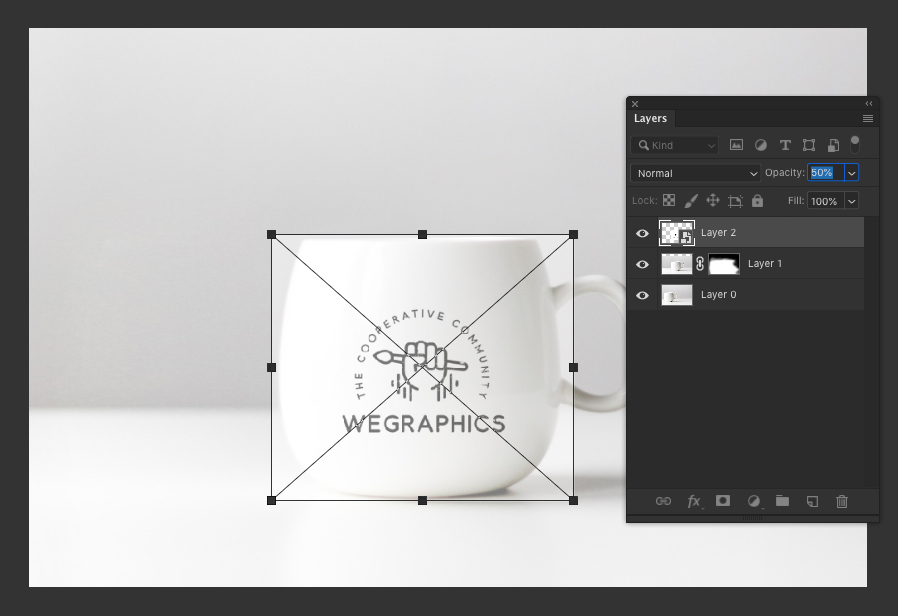
Task: Click the fist-and-brush emblem on the mug
Action: [420, 371]
